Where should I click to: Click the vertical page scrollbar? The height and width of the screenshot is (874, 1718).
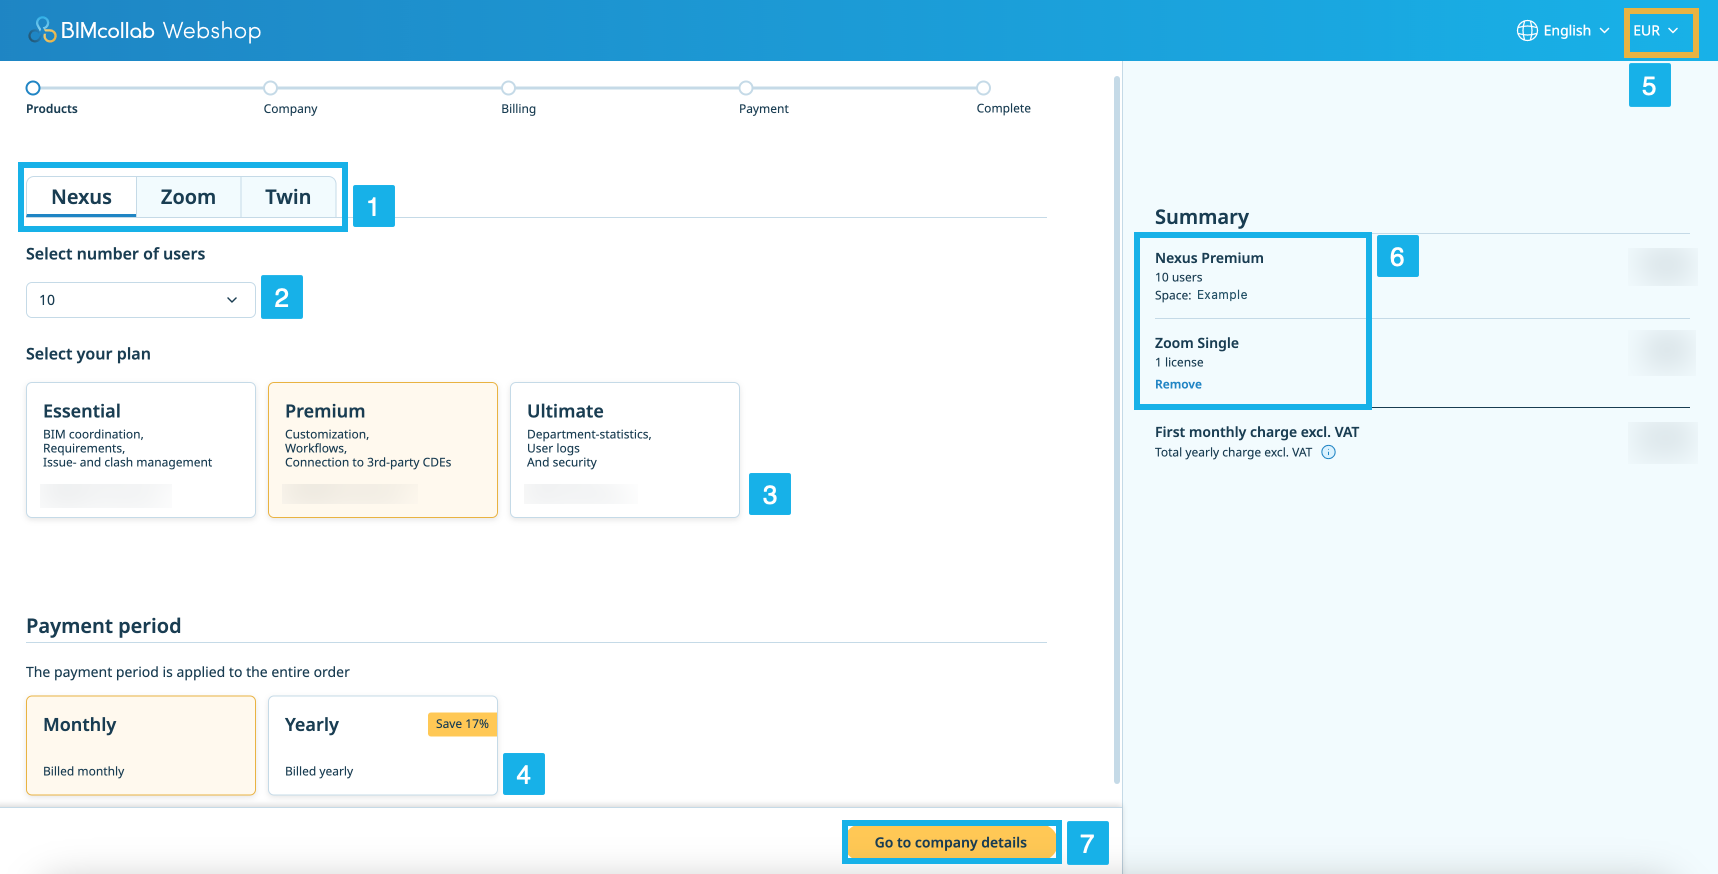click(x=1116, y=430)
